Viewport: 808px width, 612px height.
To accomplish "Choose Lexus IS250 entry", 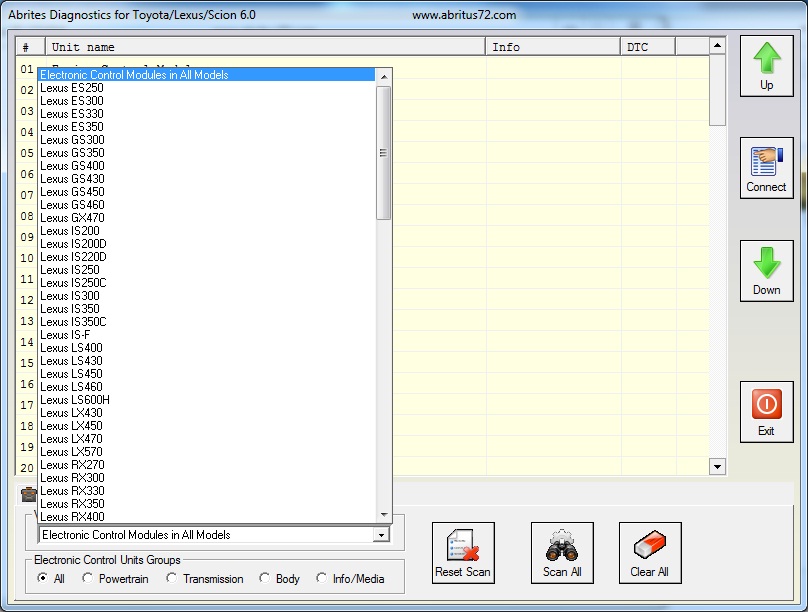I will point(207,270).
